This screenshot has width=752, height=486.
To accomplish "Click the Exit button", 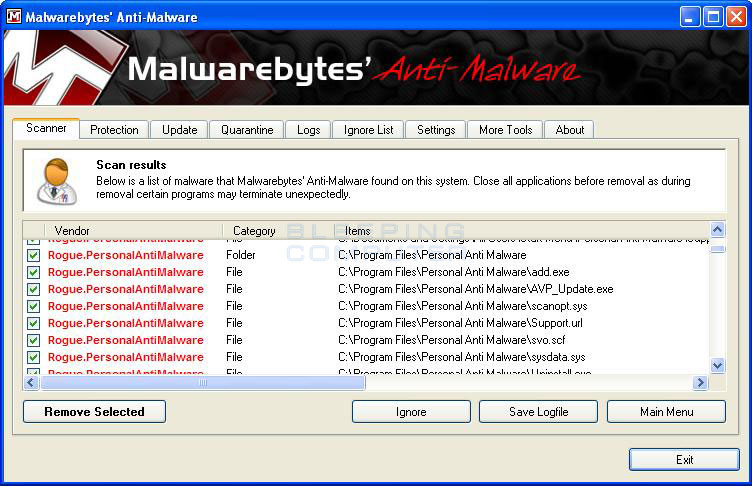I will [684, 460].
